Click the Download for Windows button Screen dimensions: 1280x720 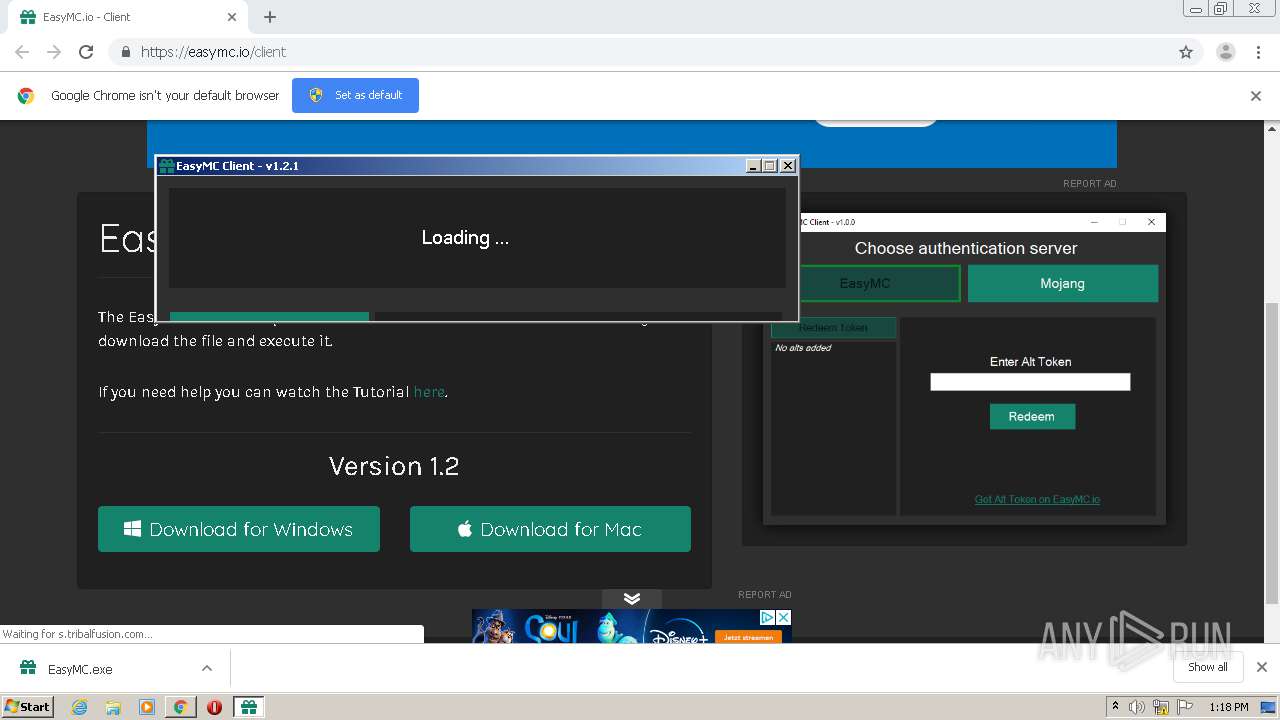point(239,529)
